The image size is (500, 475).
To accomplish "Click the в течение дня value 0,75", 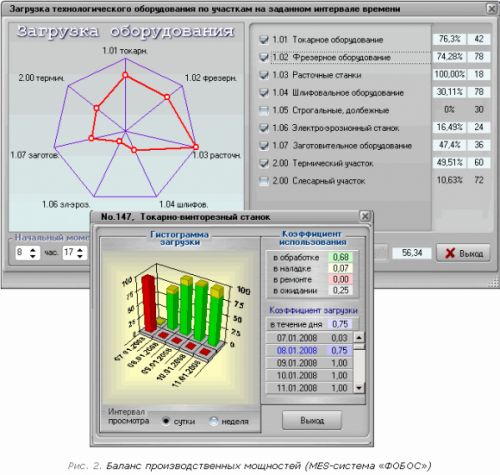I will [340, 324].
